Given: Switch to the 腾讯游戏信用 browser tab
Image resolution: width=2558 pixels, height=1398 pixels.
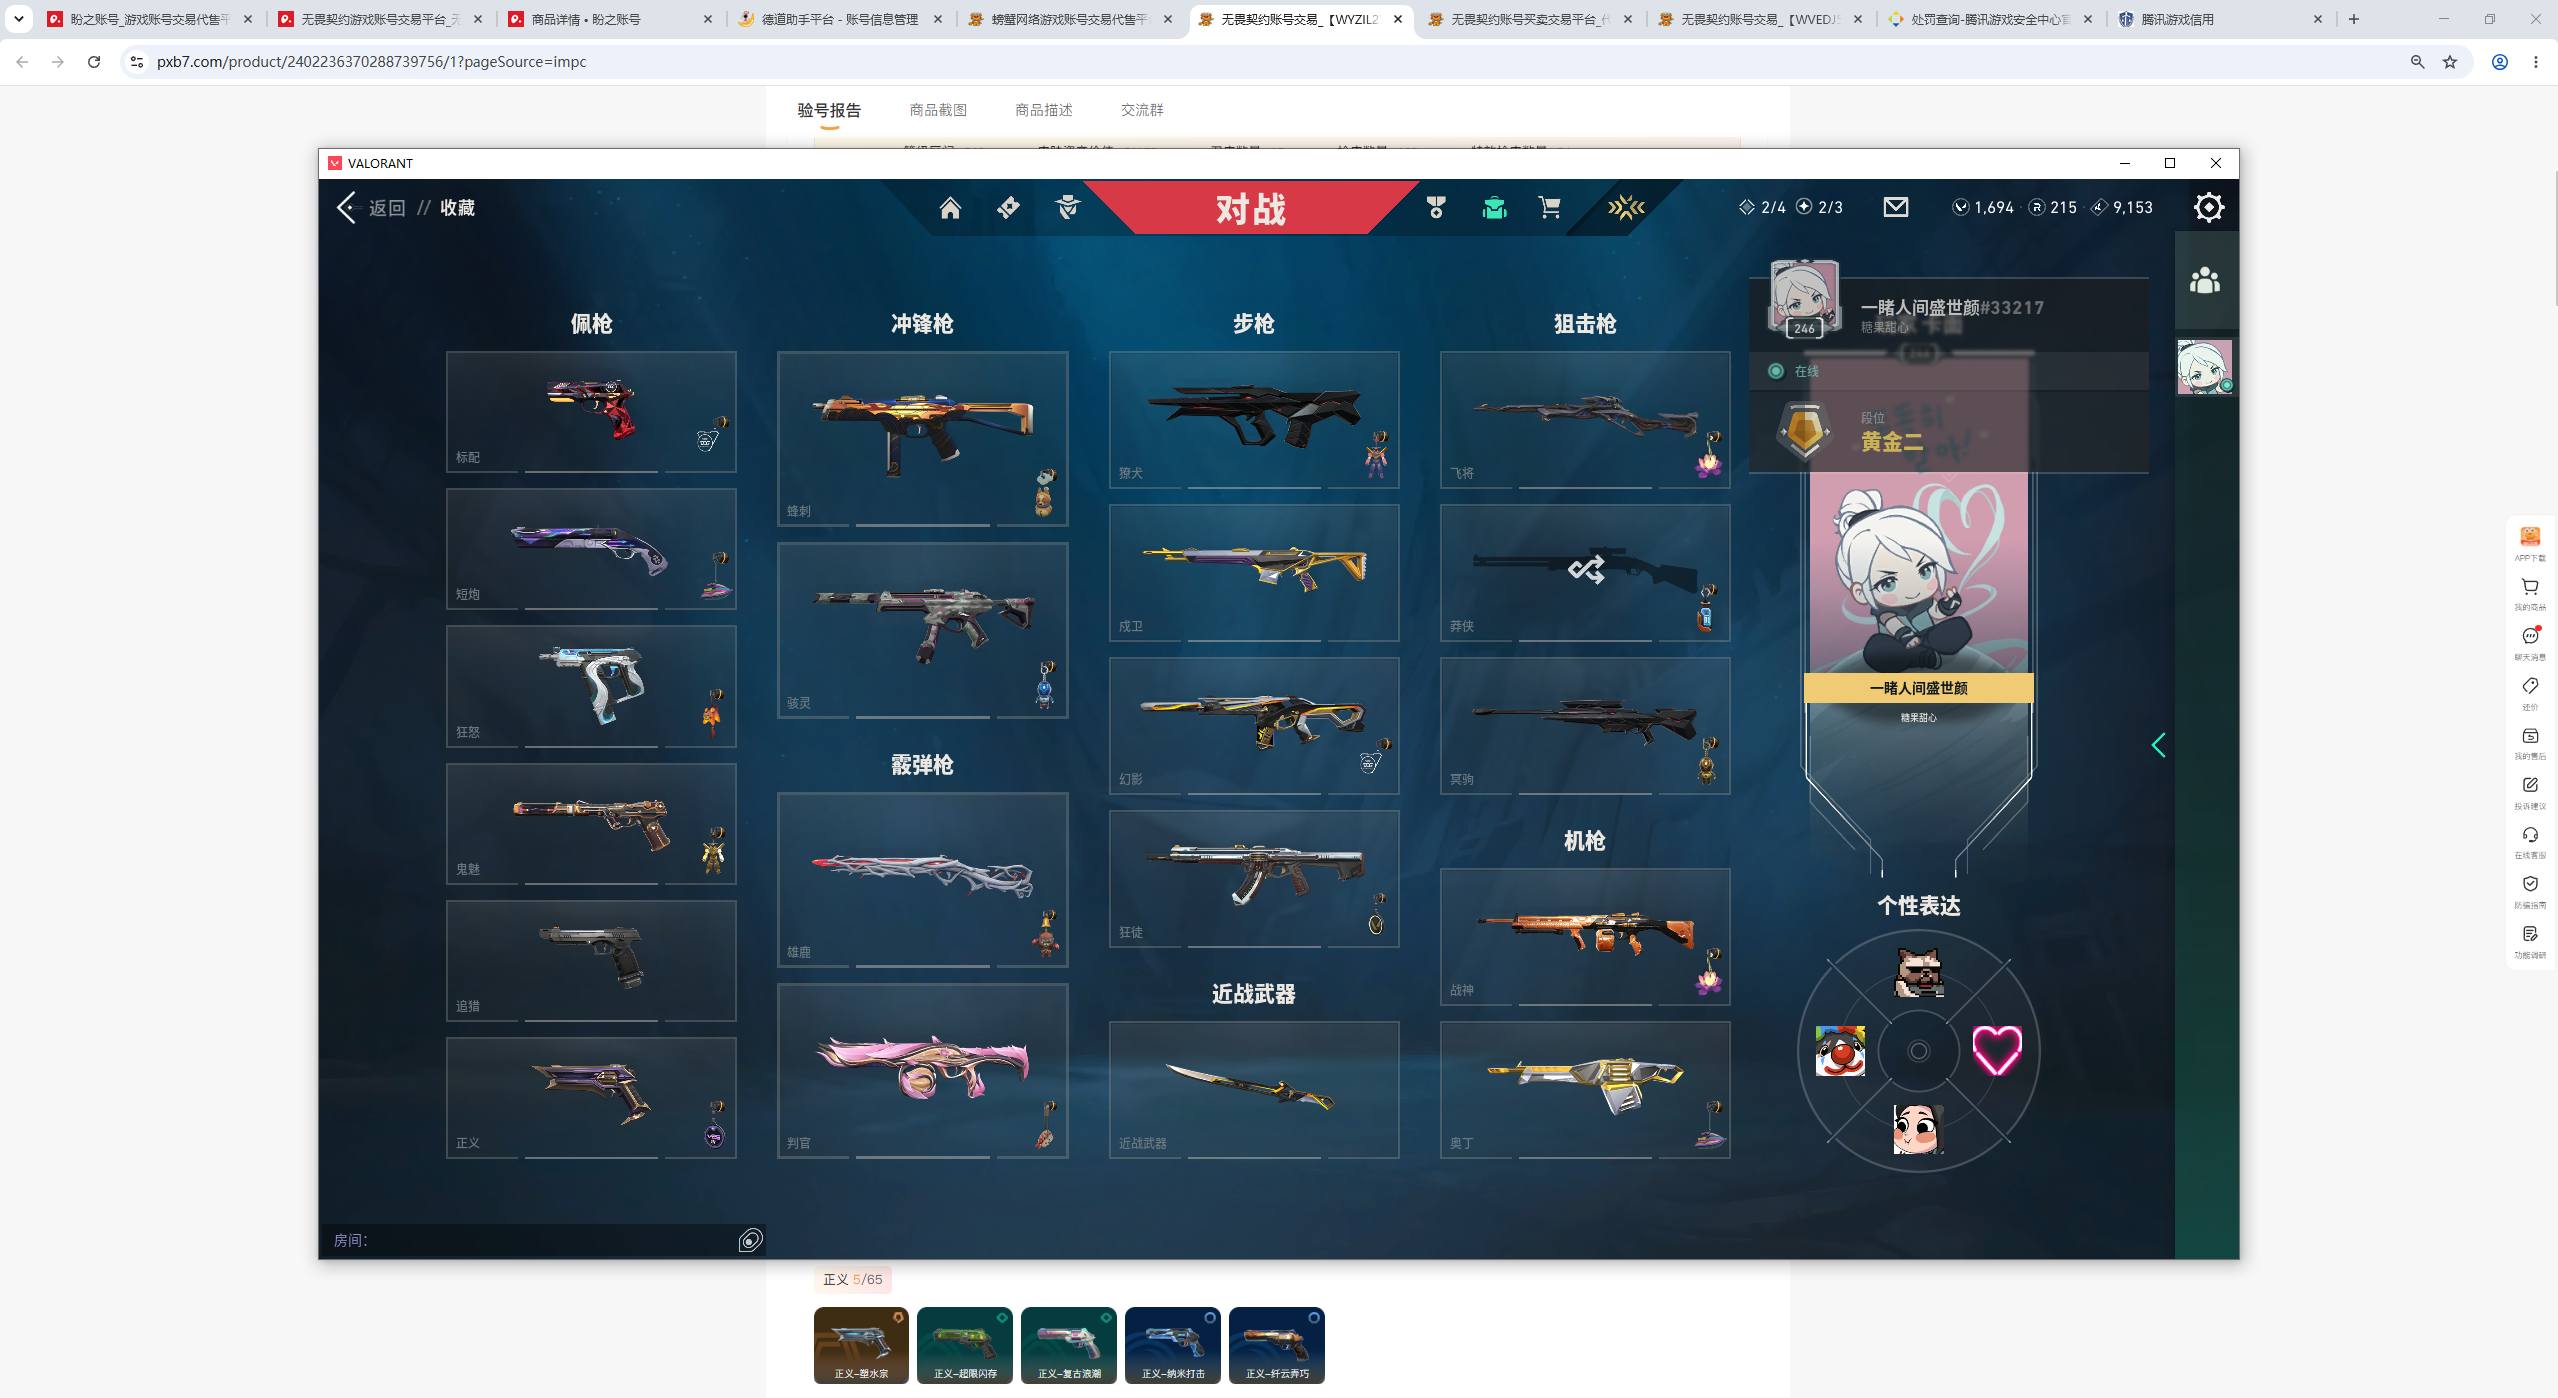Looking at the screenshot, I should [2220, 19].
